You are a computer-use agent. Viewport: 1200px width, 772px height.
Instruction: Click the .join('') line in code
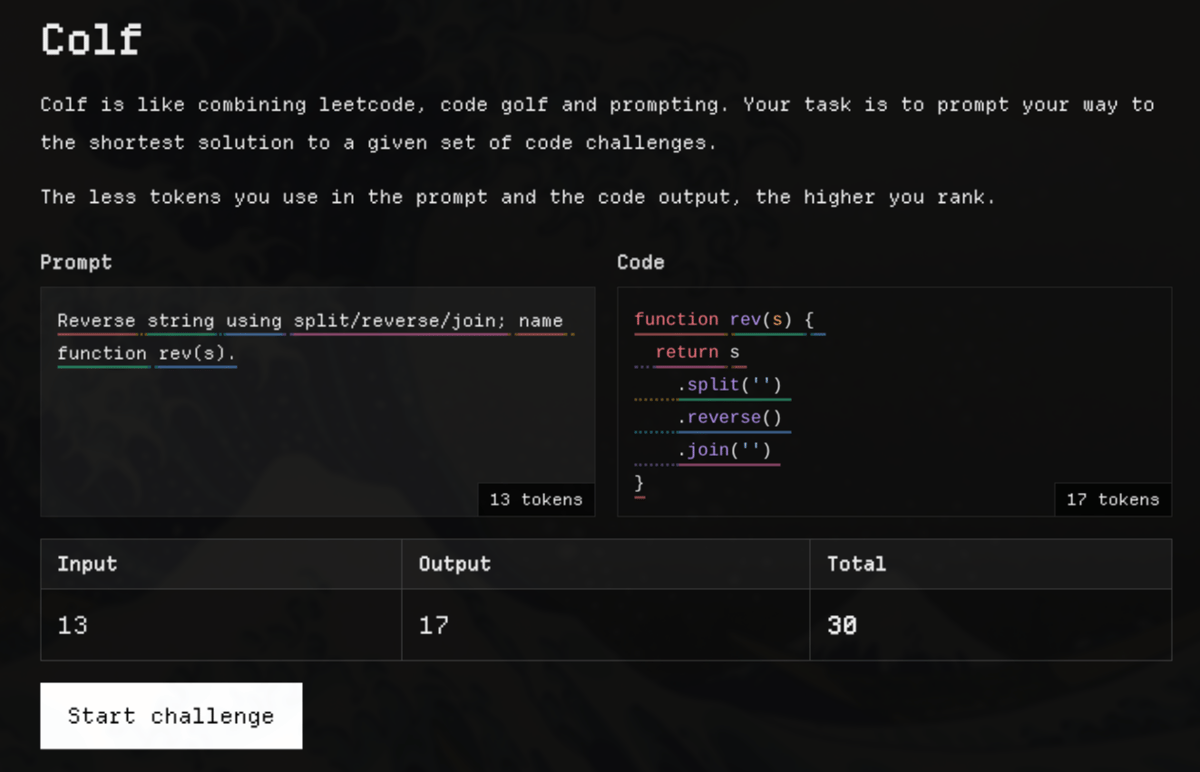pos(724,450)
